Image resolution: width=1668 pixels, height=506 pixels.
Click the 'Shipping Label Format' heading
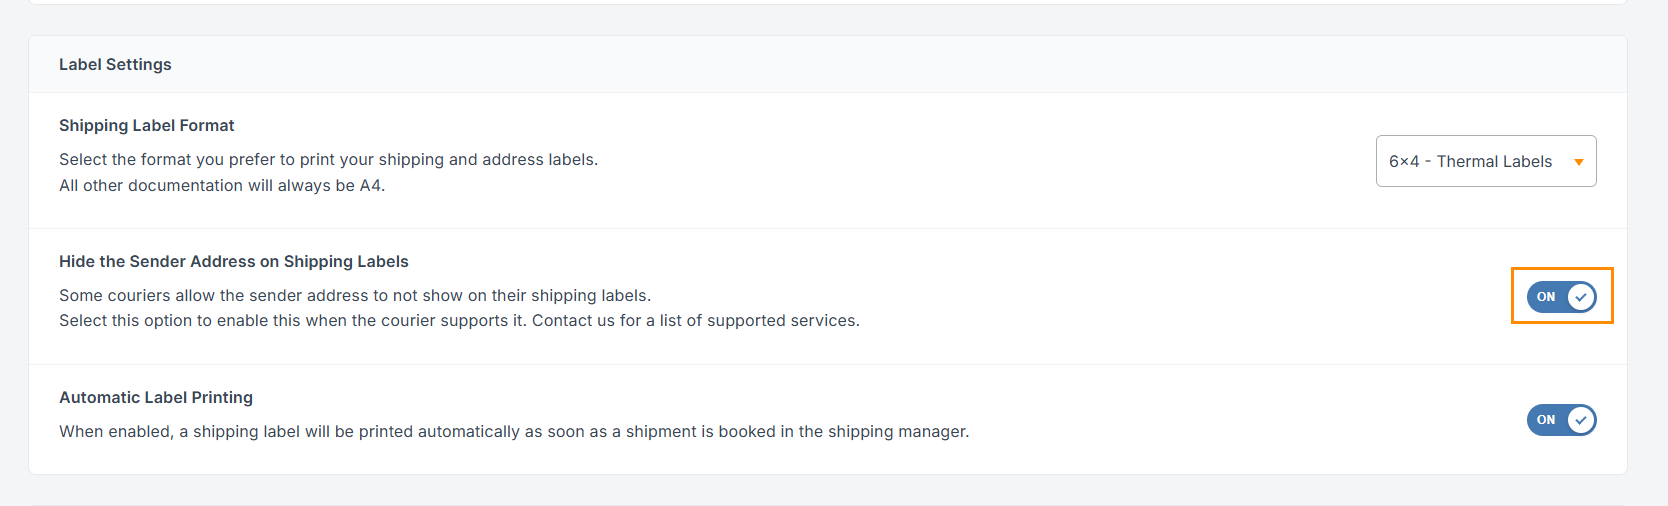[x=147, y=125]
